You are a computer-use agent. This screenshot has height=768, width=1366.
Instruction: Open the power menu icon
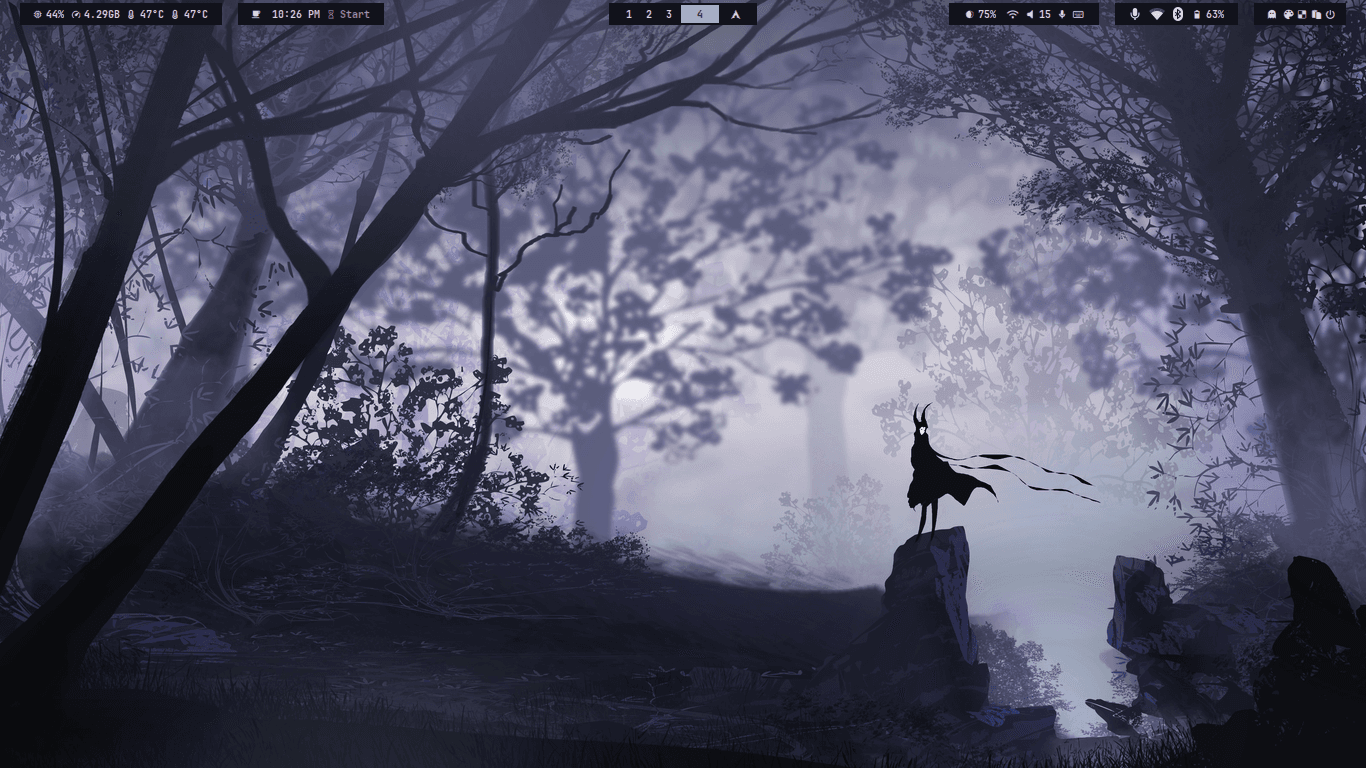(x=1331, y=14)
